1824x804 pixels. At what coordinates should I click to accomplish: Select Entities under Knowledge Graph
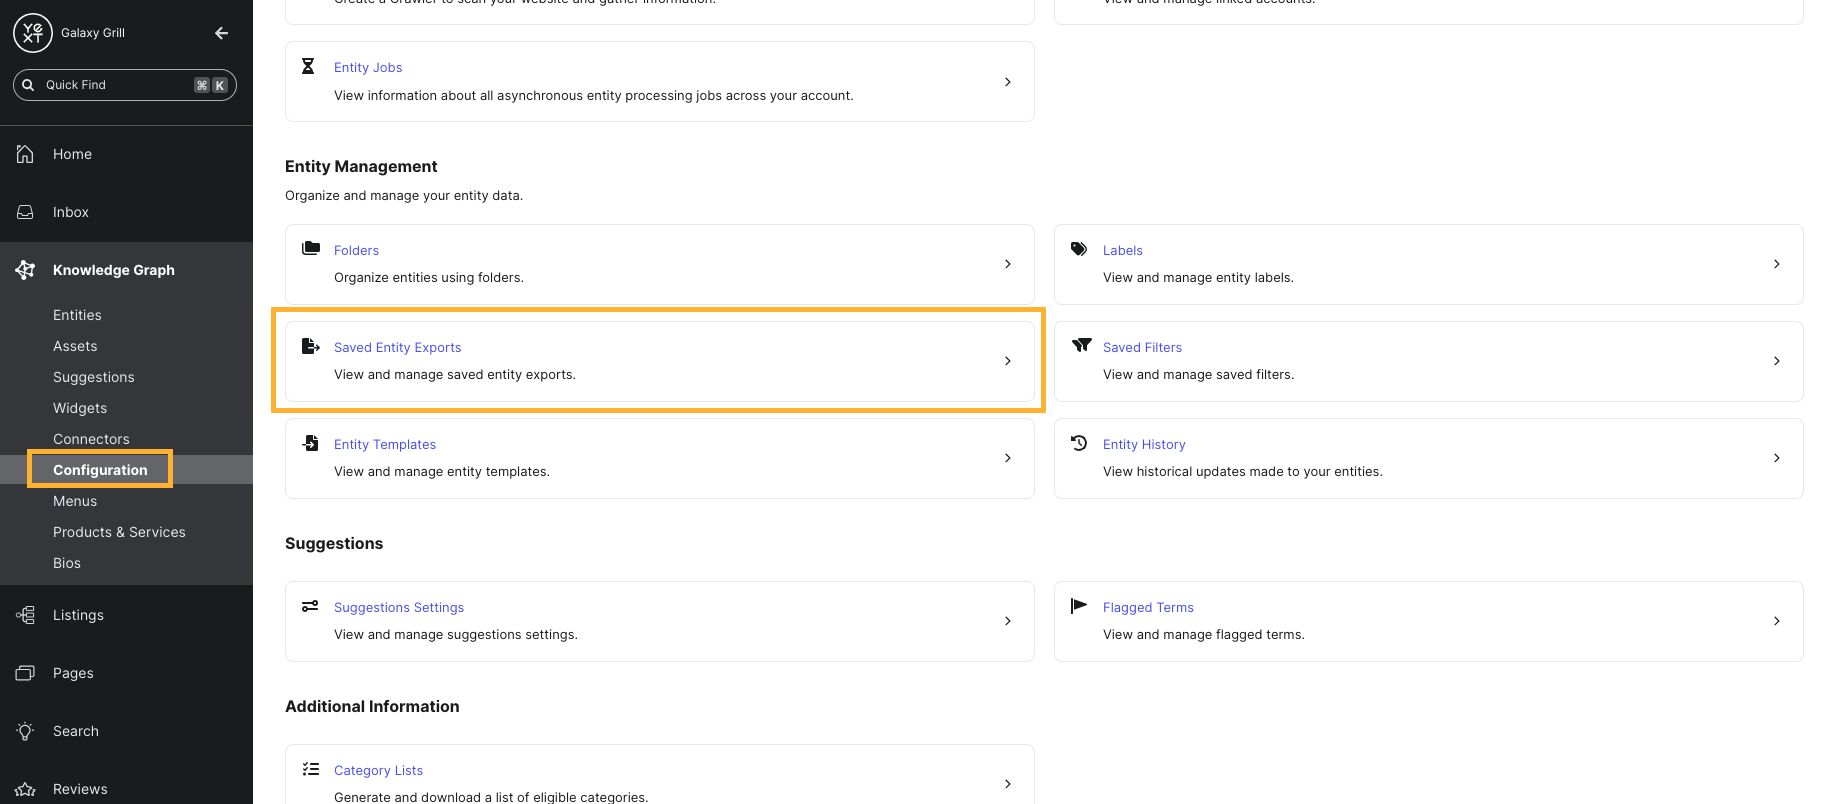pyautogui.click(x=77, y=315)
